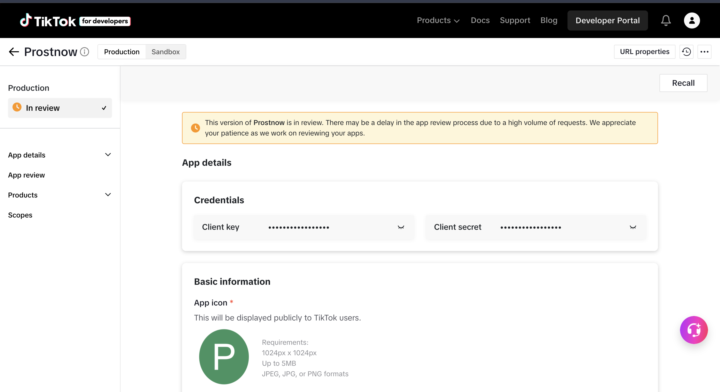
Task: Click the TikTok for developers logo
Action: point(75,21)
